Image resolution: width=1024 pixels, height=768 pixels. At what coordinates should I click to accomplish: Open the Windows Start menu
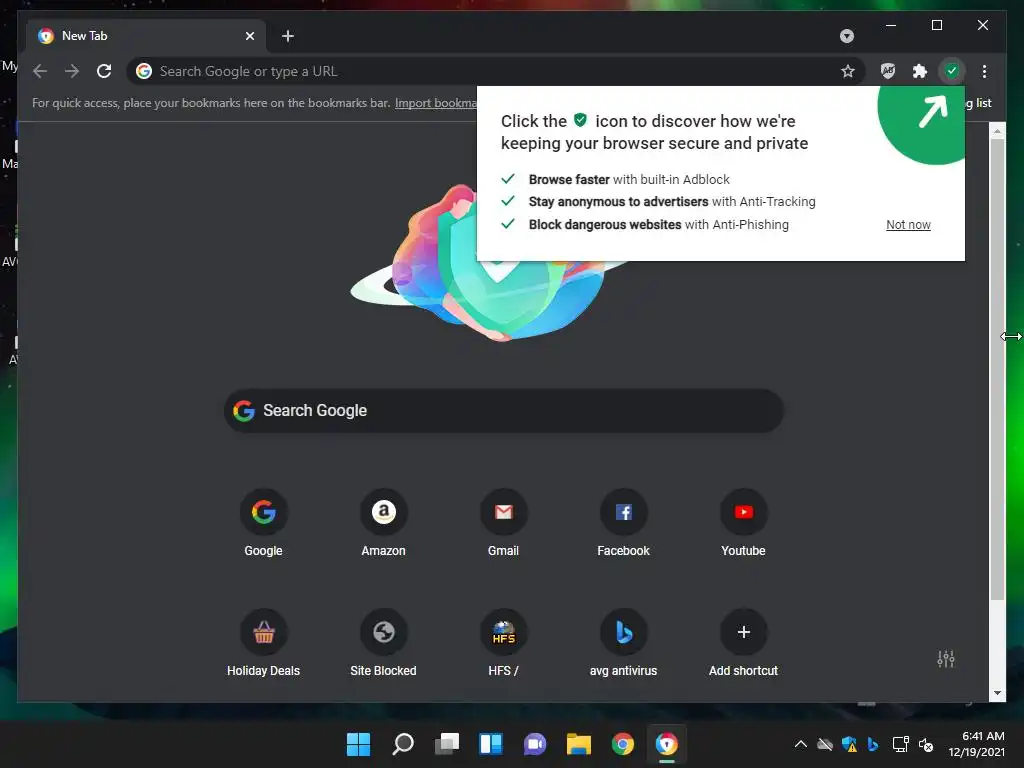(358, 744)
